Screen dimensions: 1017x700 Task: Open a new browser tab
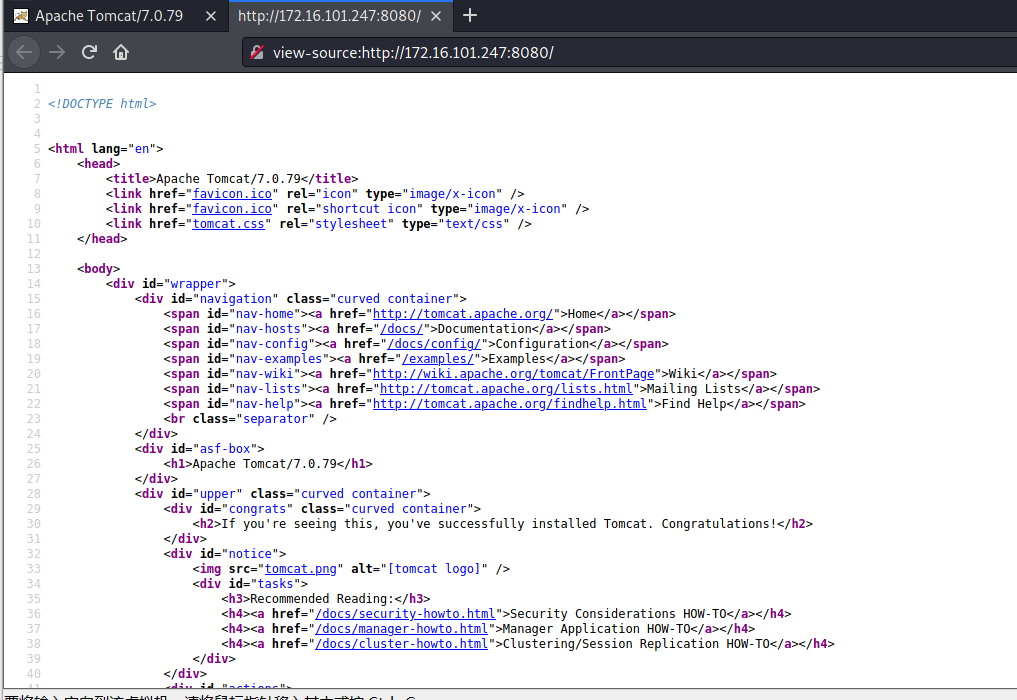click(x=470, y=16)
